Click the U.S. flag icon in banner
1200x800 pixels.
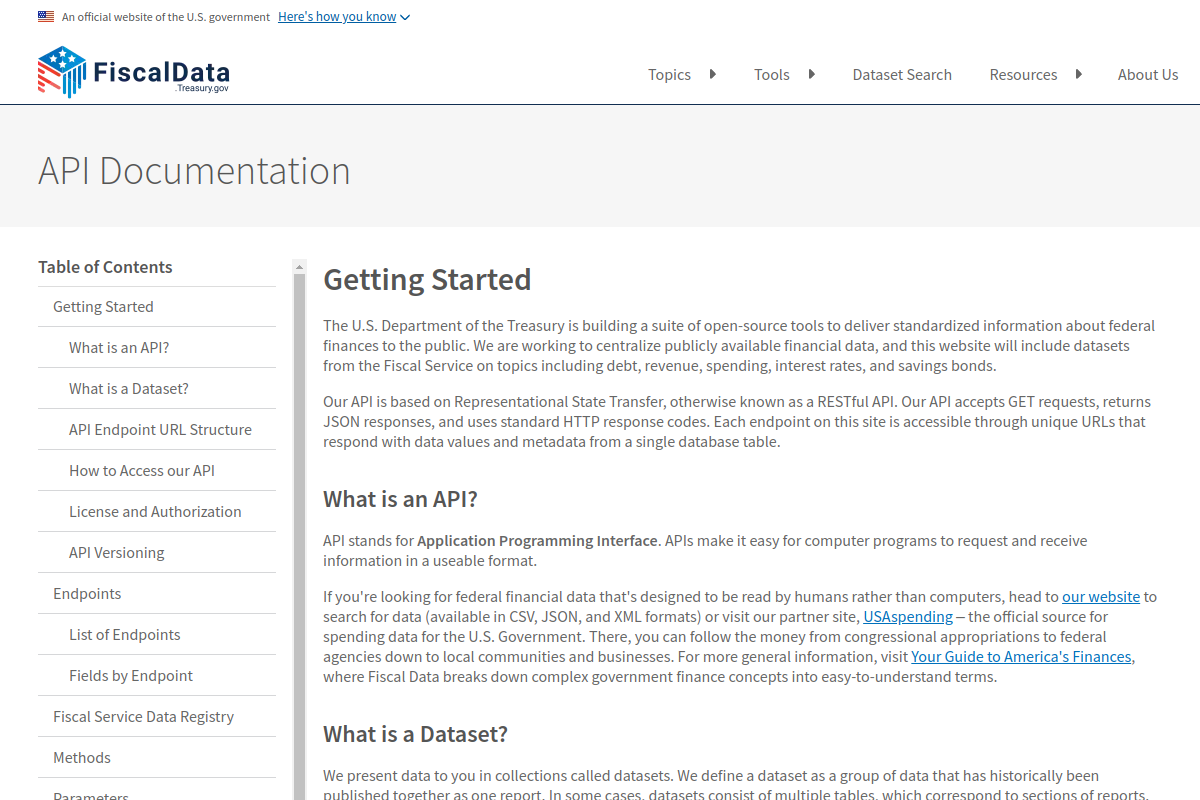[x=46, y=16]
